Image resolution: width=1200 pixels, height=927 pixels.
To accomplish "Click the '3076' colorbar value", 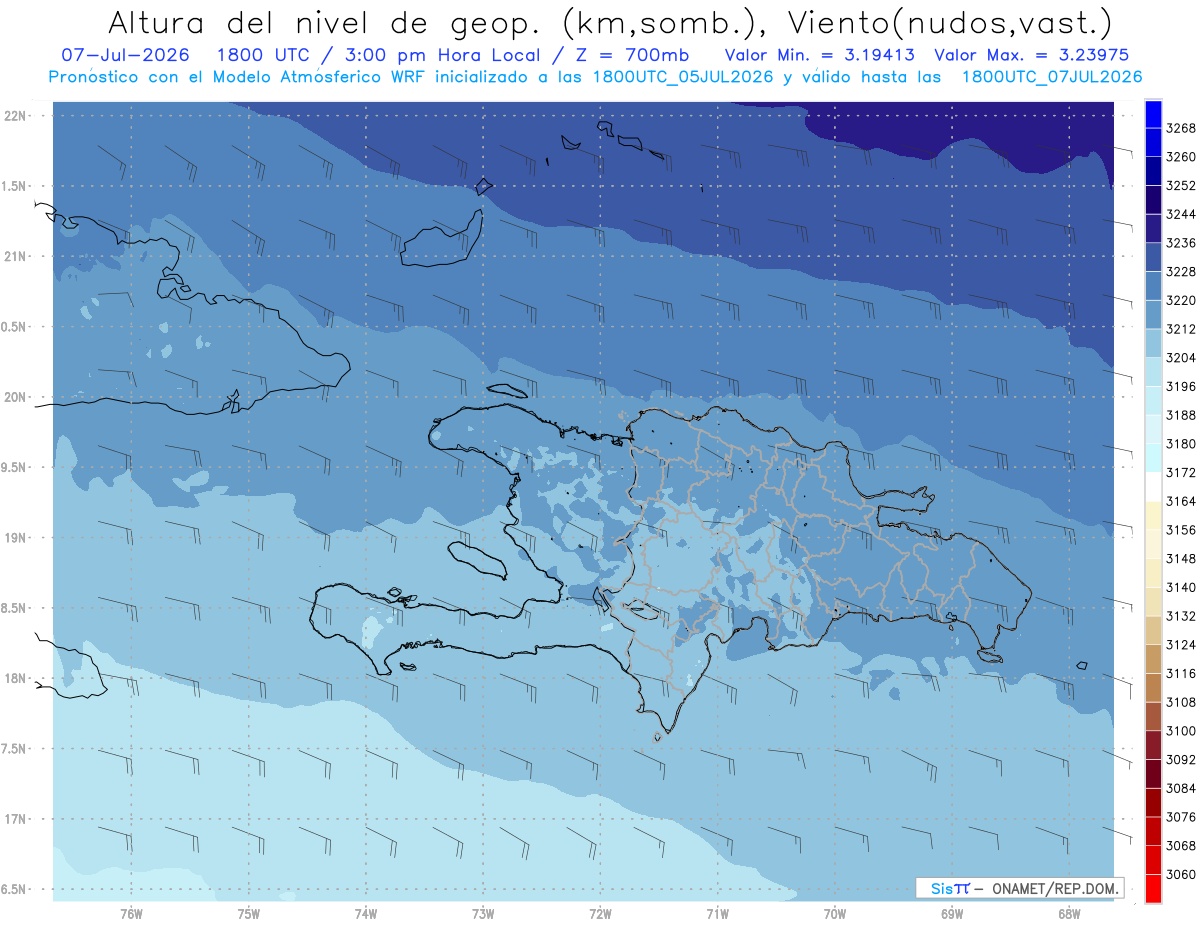I will coord(1181,817).
